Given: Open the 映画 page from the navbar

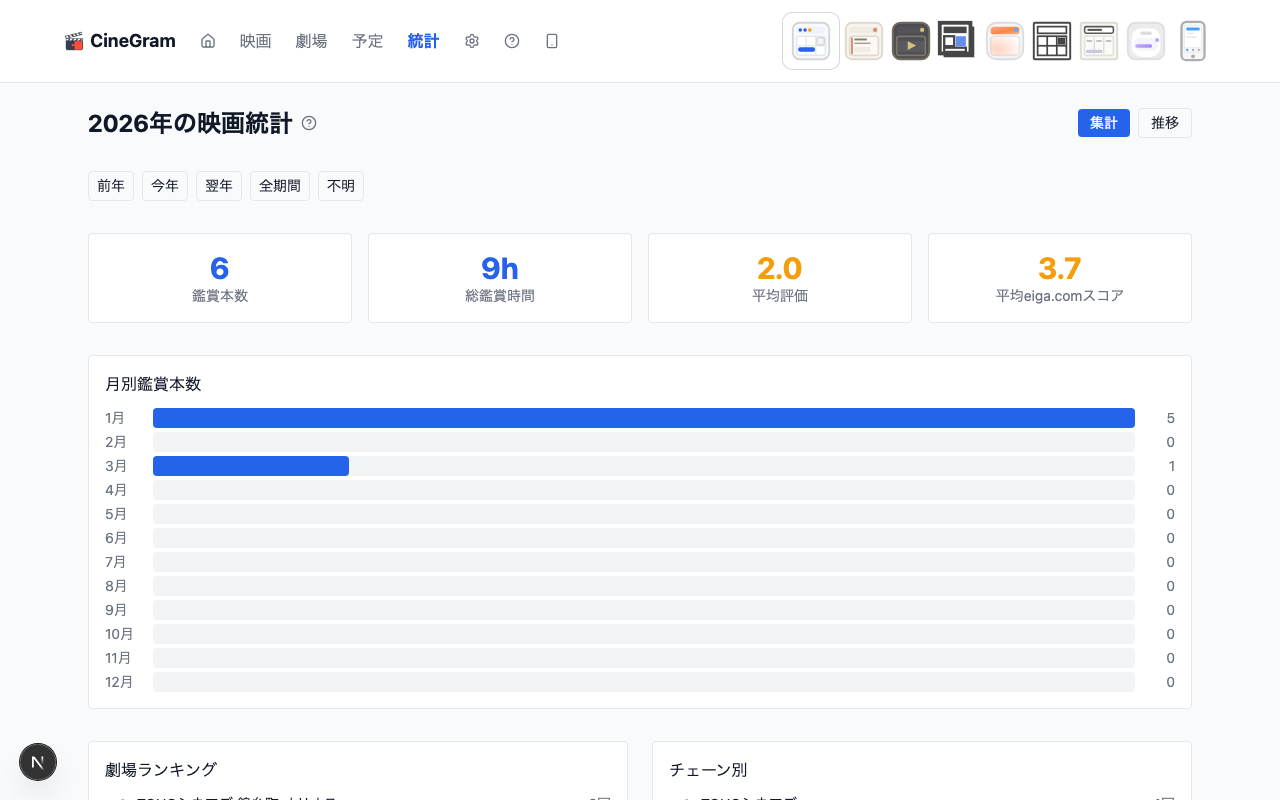Looking at the screenshot, I should click(x=255, y=41).
